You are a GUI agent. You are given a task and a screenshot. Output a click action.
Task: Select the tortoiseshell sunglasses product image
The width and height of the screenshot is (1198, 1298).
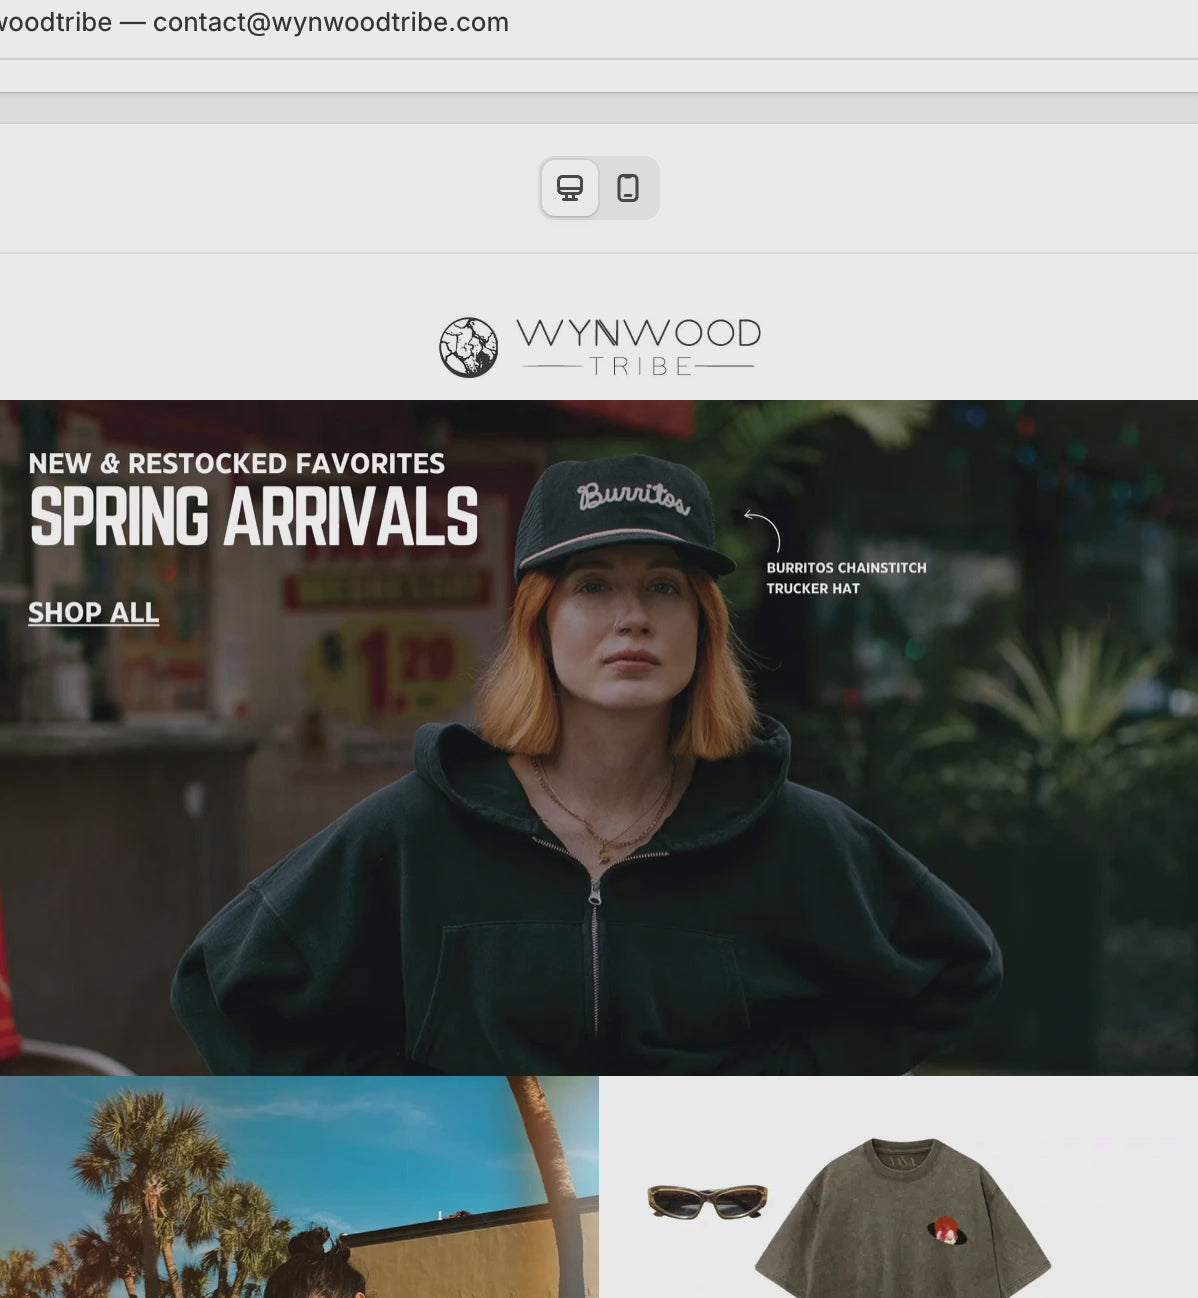(x=707, y=1201)
